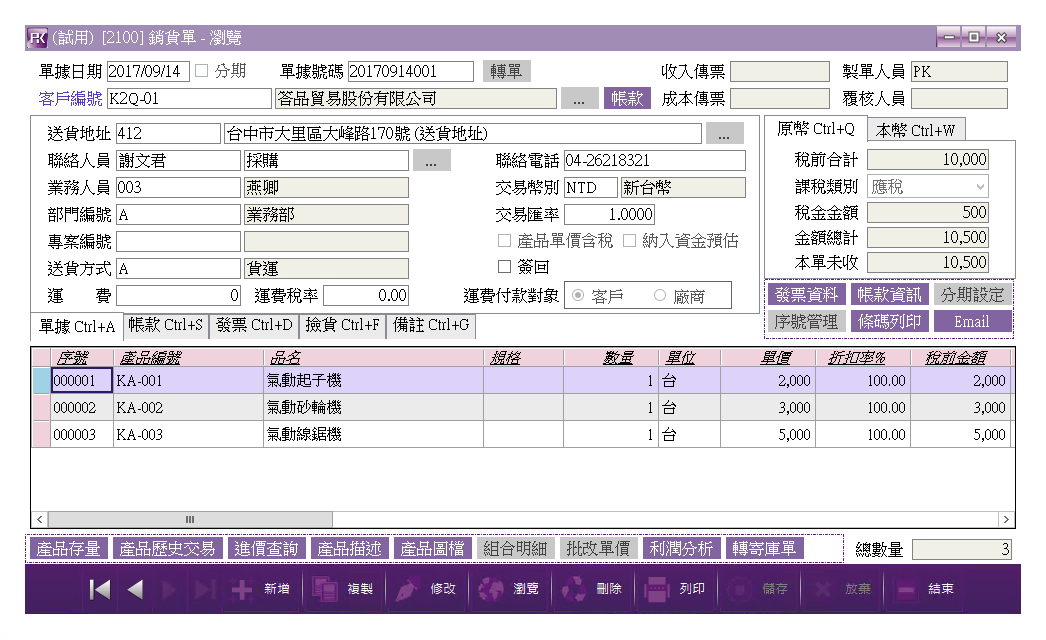Click the 轉單 button
1046x640 pixels.
506,71
